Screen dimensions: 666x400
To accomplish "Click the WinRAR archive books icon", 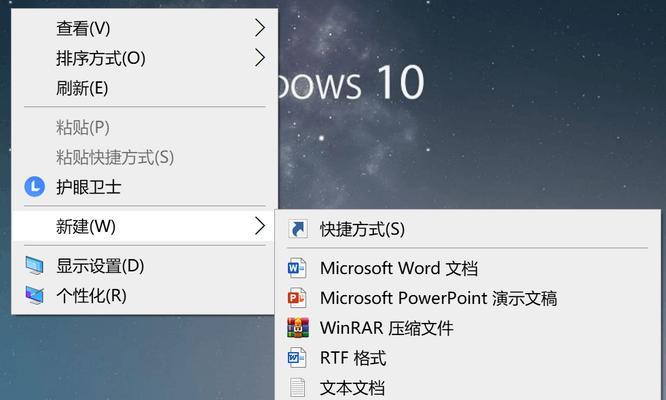I will (x=298, y=327).
